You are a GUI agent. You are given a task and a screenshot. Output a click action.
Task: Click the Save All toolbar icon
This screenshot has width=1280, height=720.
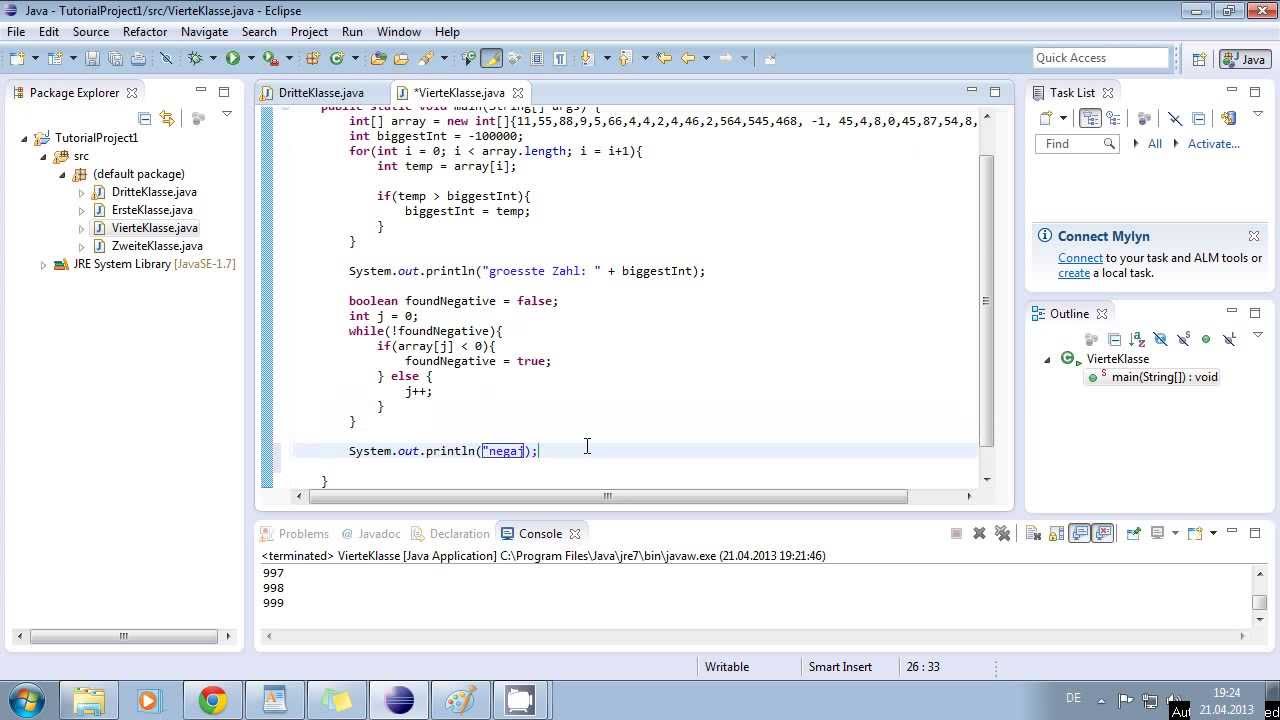115,58
